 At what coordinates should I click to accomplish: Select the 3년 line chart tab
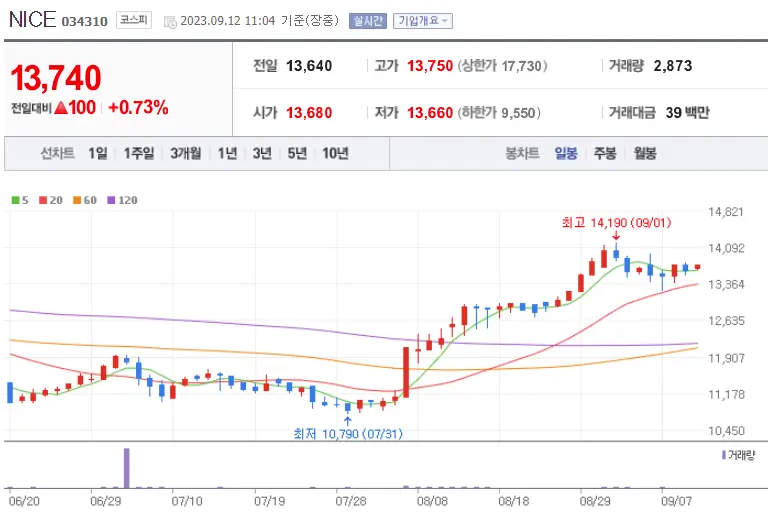(x=262, y=154)
